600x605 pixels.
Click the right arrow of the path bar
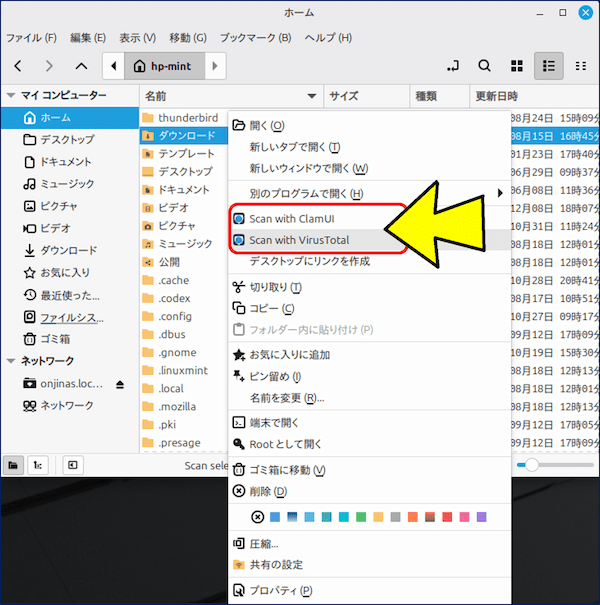coord(215,66)
